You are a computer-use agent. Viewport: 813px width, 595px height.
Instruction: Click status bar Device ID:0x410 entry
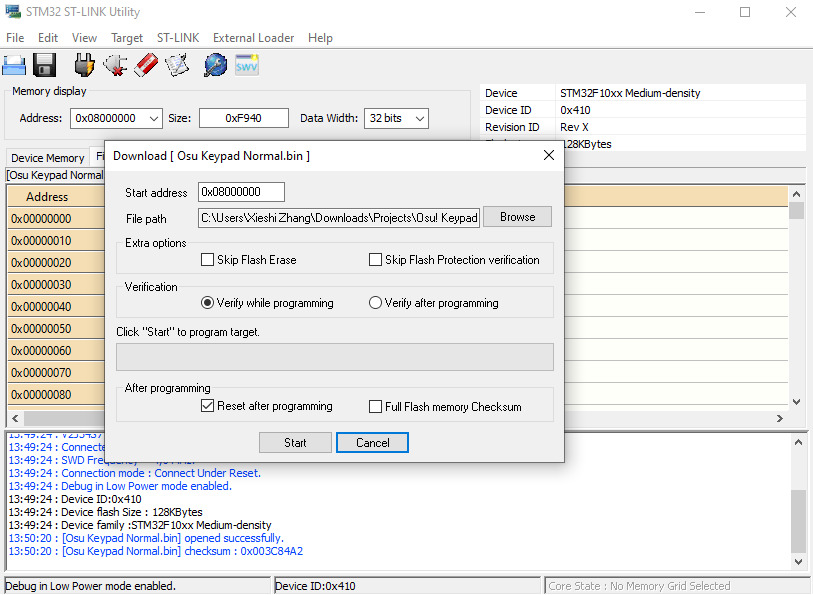(407, 586)
